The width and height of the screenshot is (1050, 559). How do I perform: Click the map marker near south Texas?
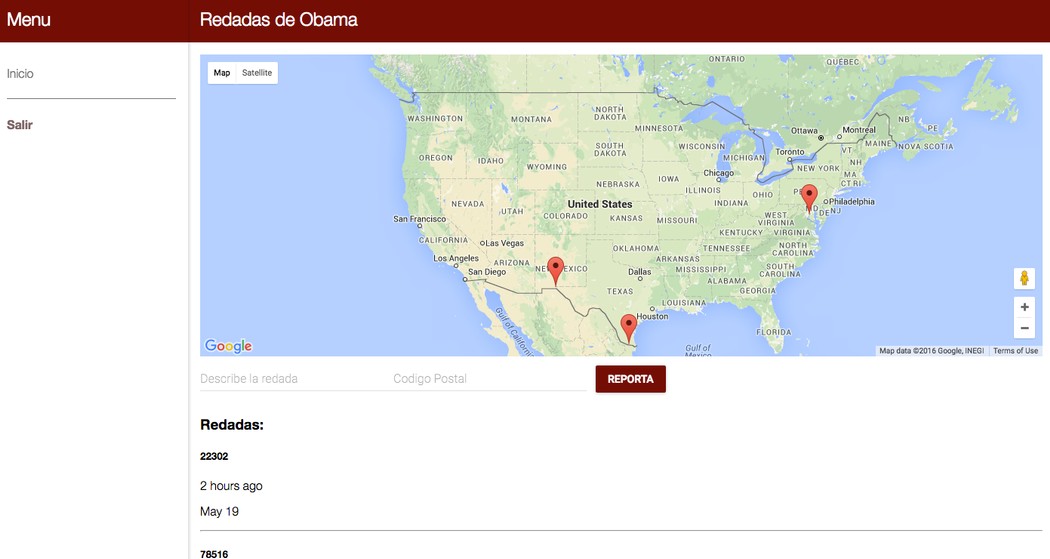click(628, 328)
